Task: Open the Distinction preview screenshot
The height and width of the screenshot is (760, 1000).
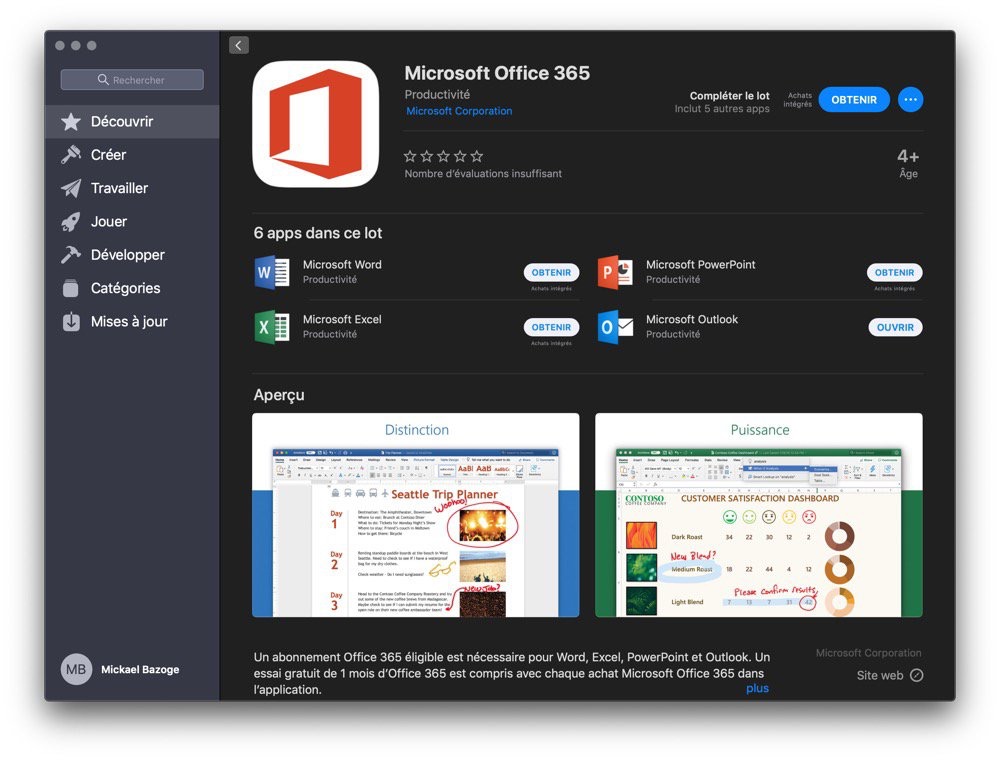Action: click(x=416, y=515)
